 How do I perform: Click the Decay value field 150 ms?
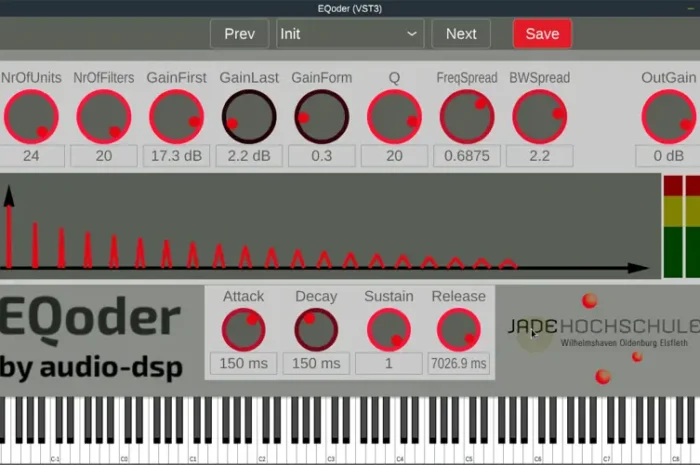pos(316,363)
